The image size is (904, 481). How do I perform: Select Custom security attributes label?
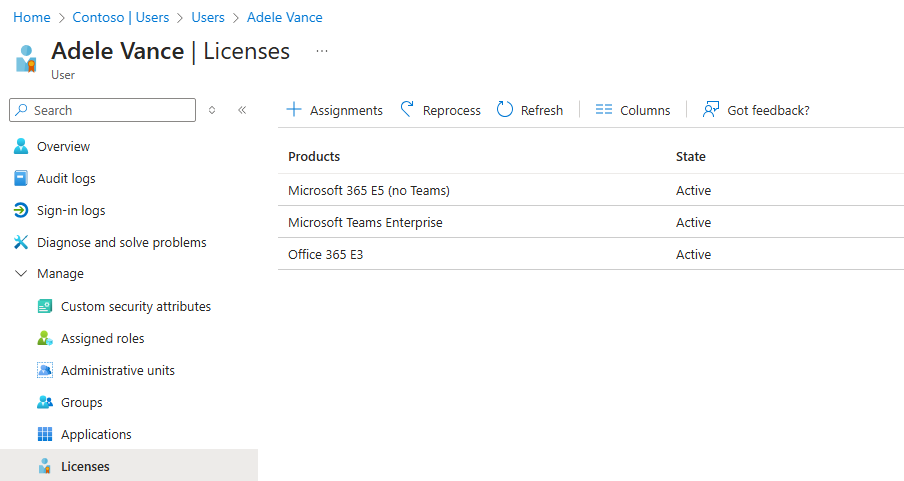click(x=136, y=306)
